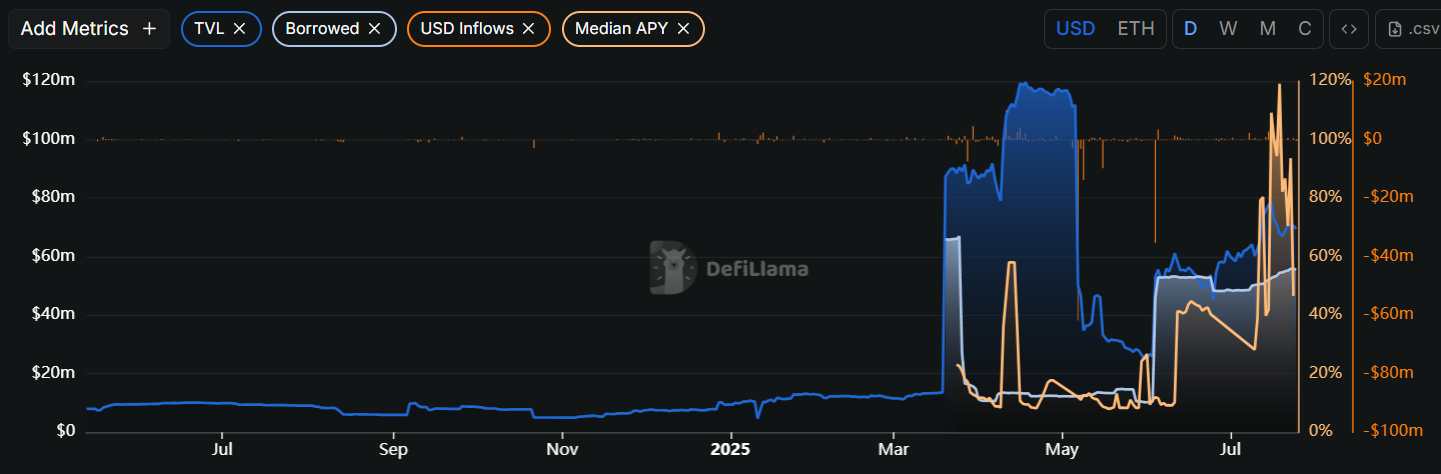Choose weekly interval W
This screenshot has height=474, width=1441.
click(x=1228, y=29)
